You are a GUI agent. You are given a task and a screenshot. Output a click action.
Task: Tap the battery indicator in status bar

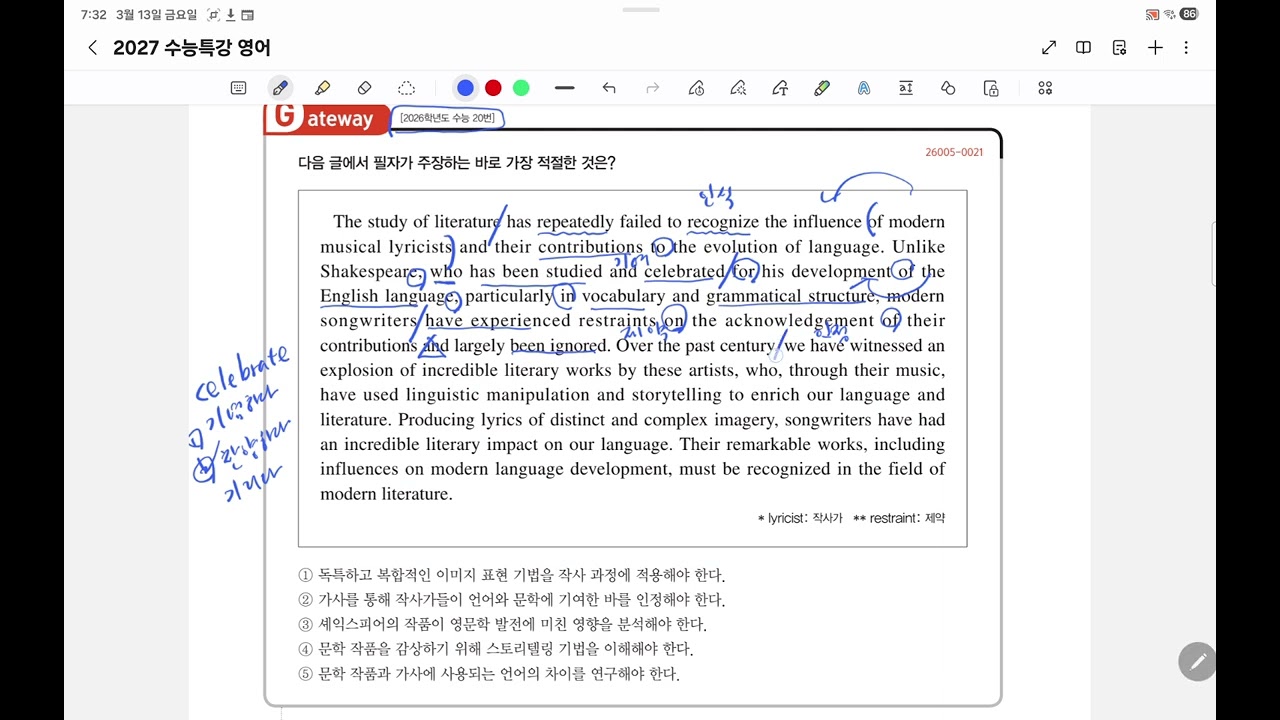click(x=1189, y=14)
